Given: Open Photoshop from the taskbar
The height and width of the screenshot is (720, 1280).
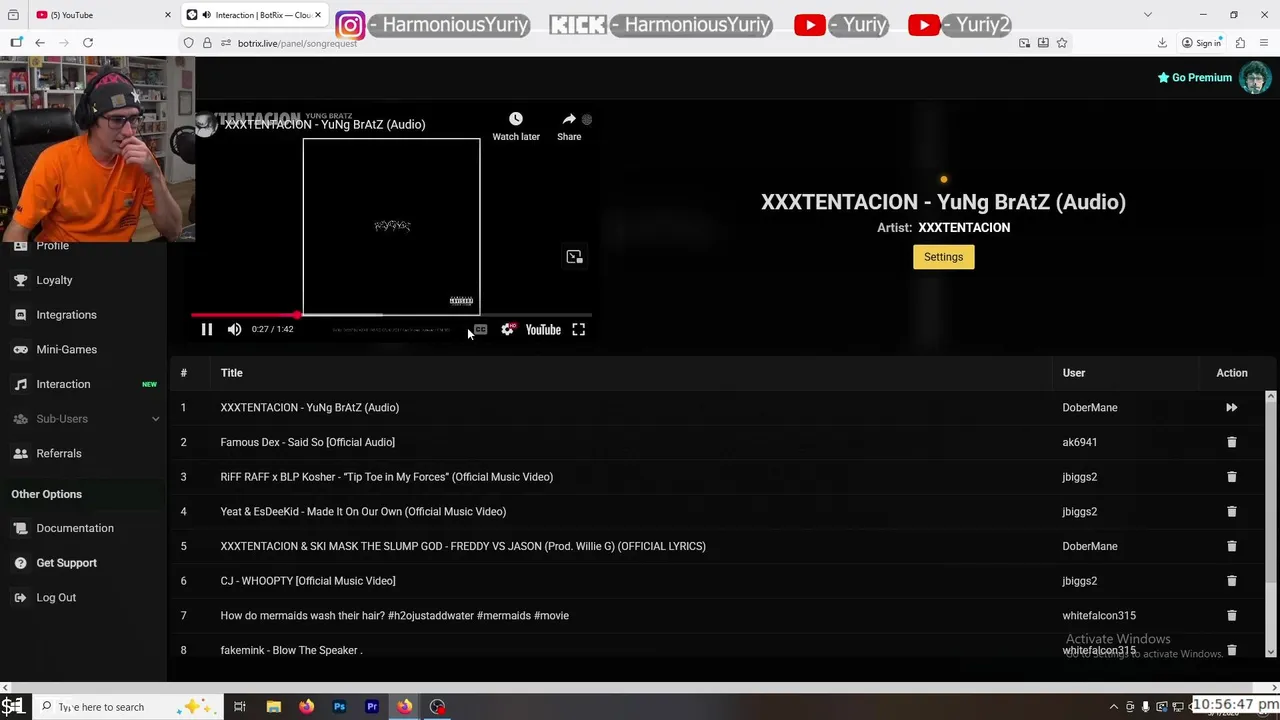Looking at the screenshot, I should 339,707.
